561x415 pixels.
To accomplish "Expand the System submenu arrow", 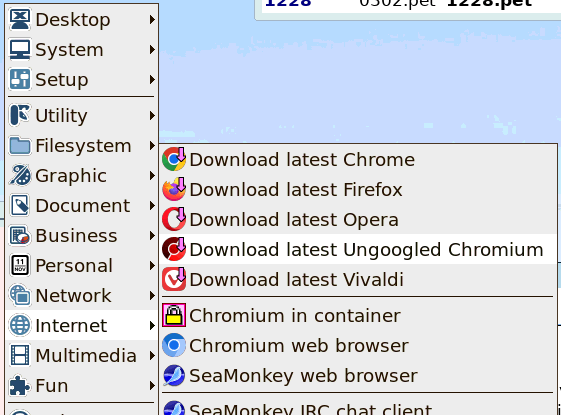I will coord(152,49).
